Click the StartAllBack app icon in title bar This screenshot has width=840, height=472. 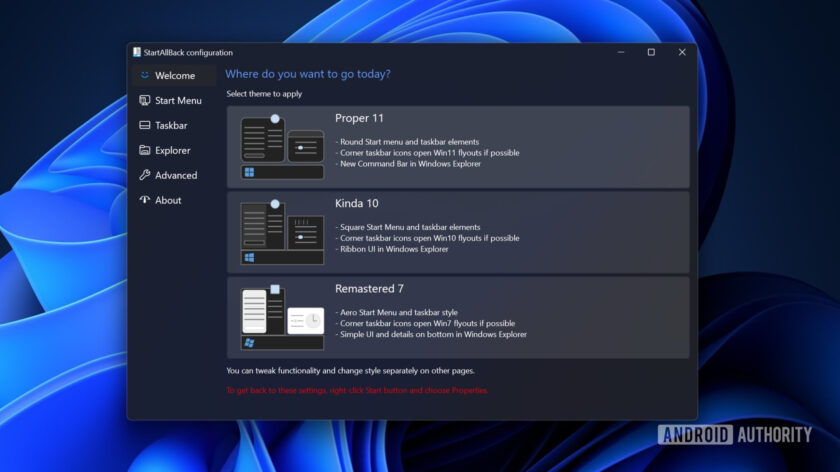[x=137, y=52]
